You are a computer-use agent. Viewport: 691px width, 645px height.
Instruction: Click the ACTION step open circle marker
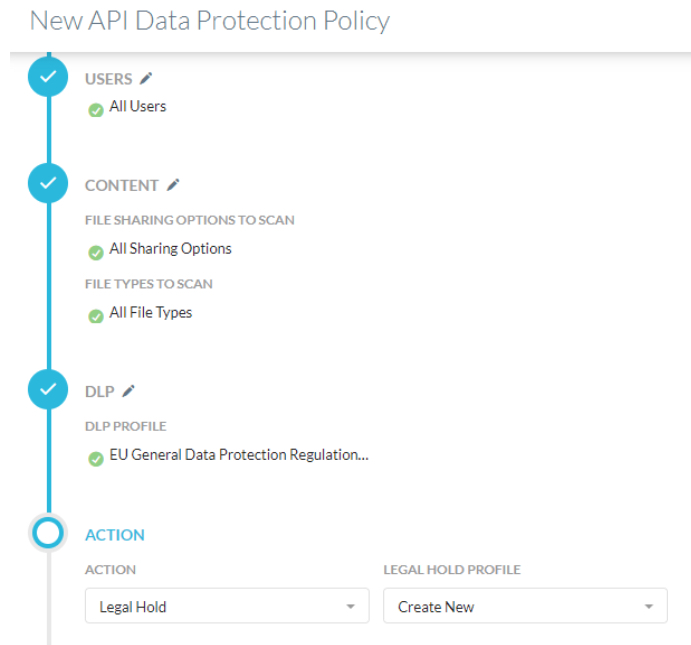[48, 533]
